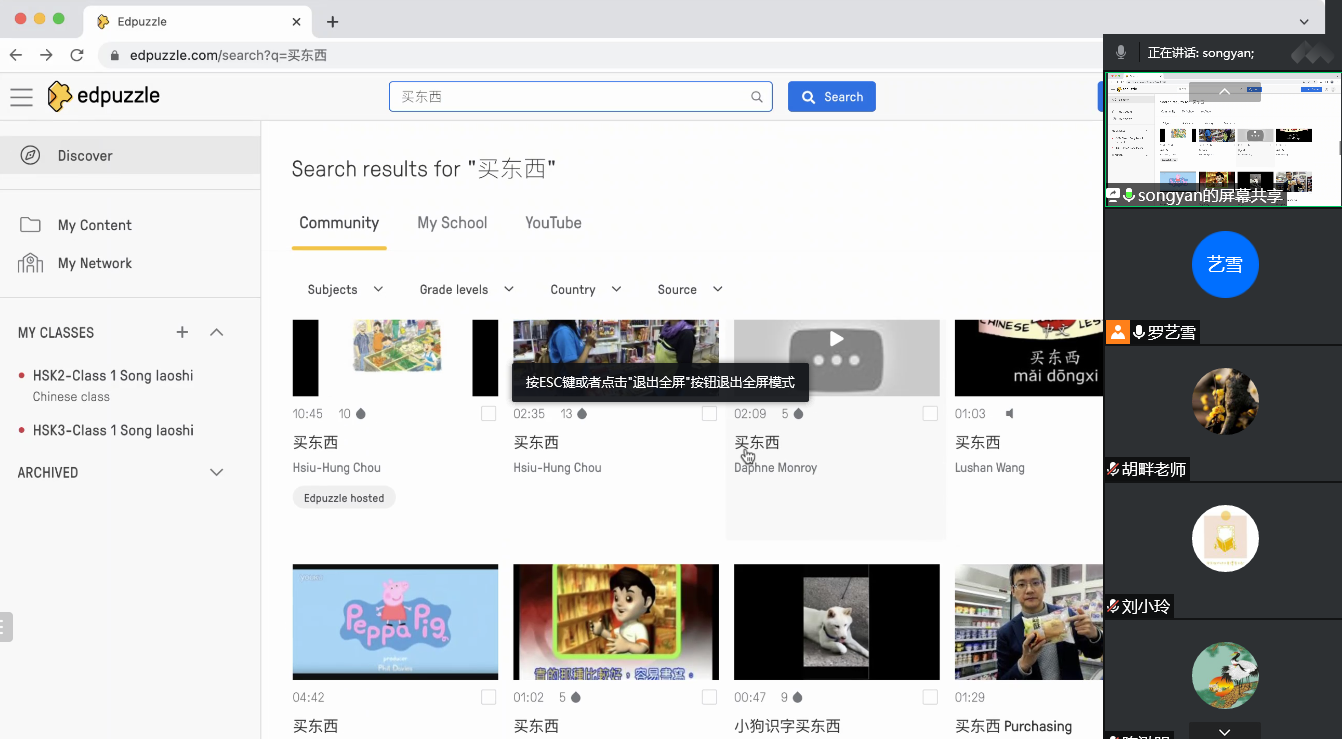Check the box for Peppa Pig video
Image resolution: width=1342 pixels, height=739 pixels.
pyautogui.click(x=488, y=697)
